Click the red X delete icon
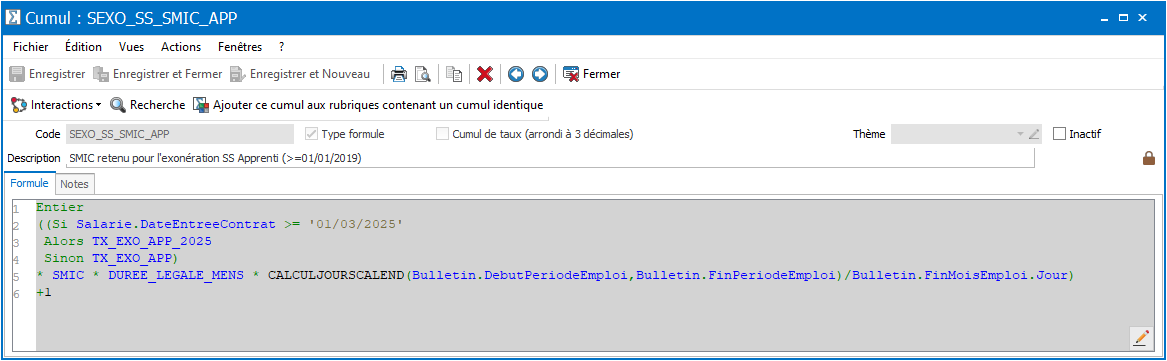Screen dimensions: 1167x361 coord(485,74)
